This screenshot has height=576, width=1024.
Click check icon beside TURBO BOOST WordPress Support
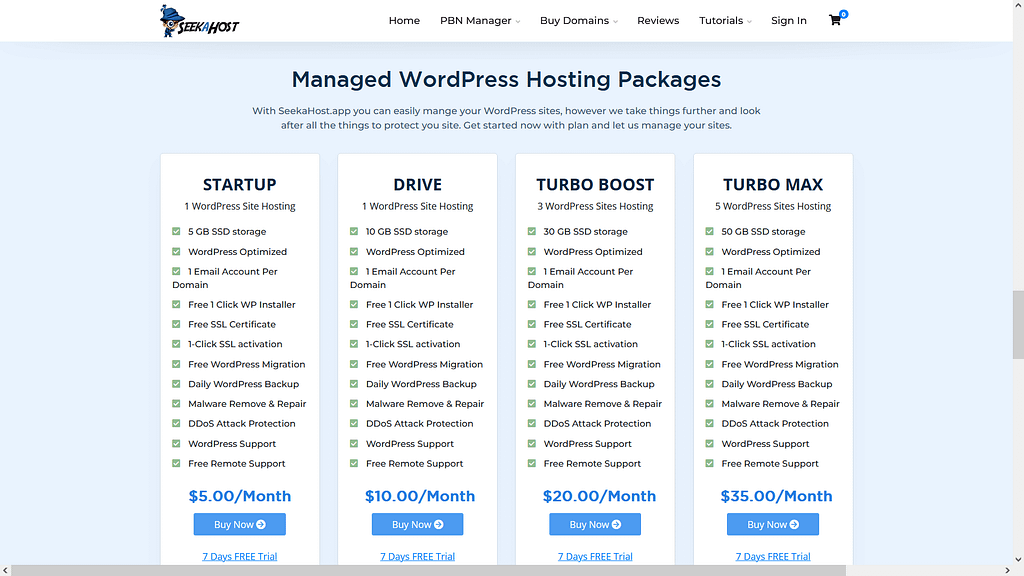tap(532, 443)
